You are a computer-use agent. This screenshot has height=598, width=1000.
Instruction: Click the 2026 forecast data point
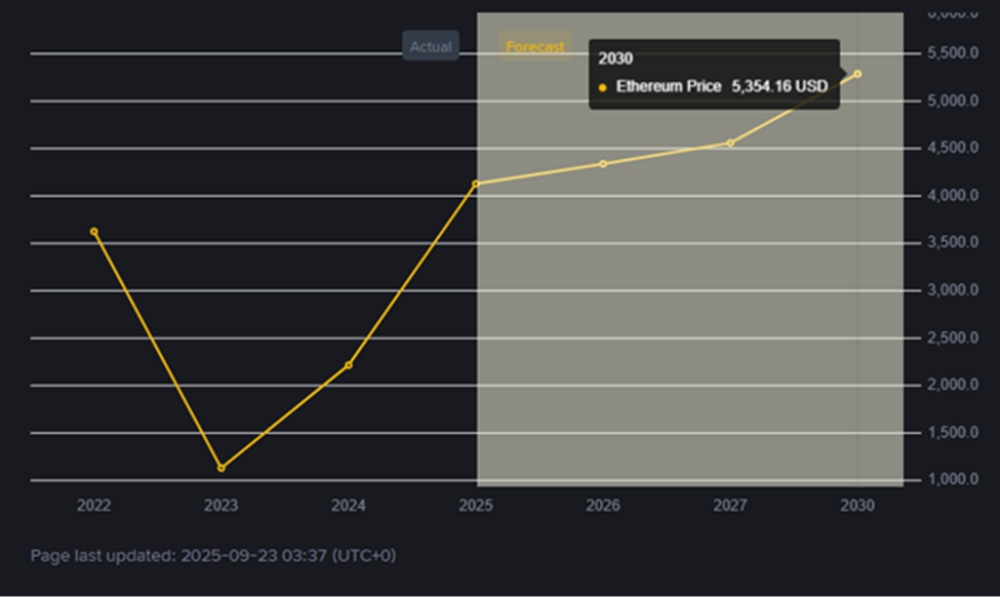point(602,164)
